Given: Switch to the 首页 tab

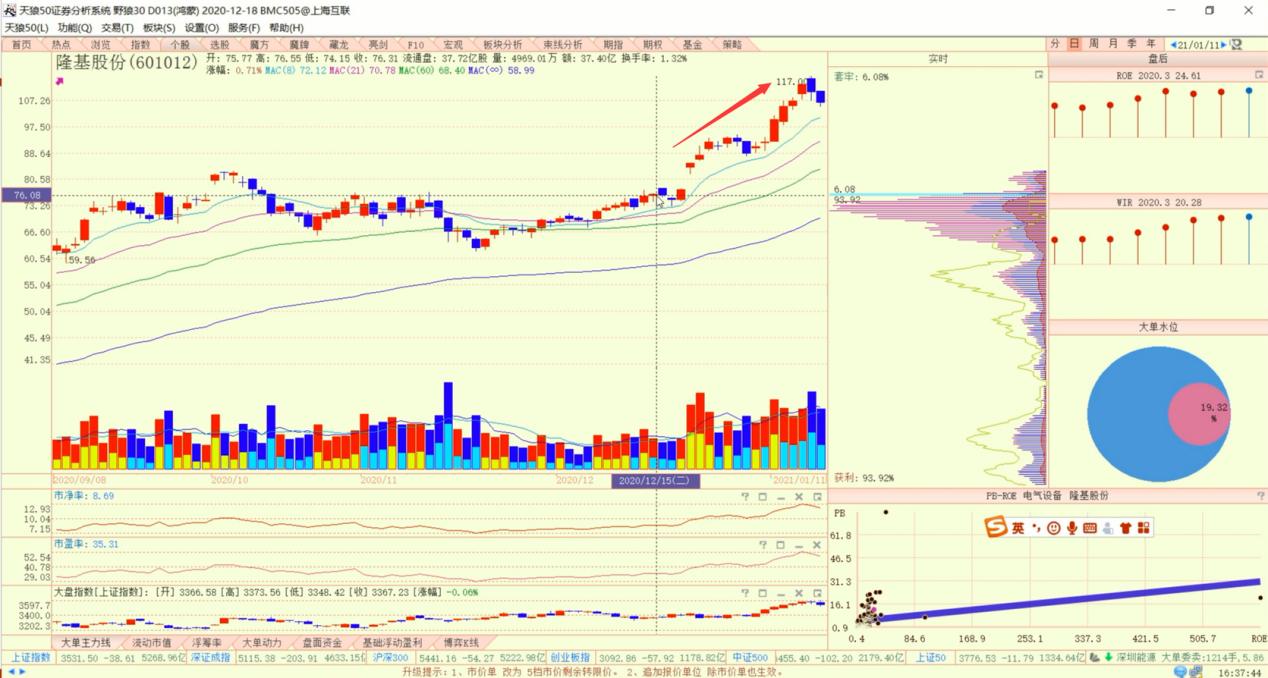Looking at the screenshot, I should (22, 45).
